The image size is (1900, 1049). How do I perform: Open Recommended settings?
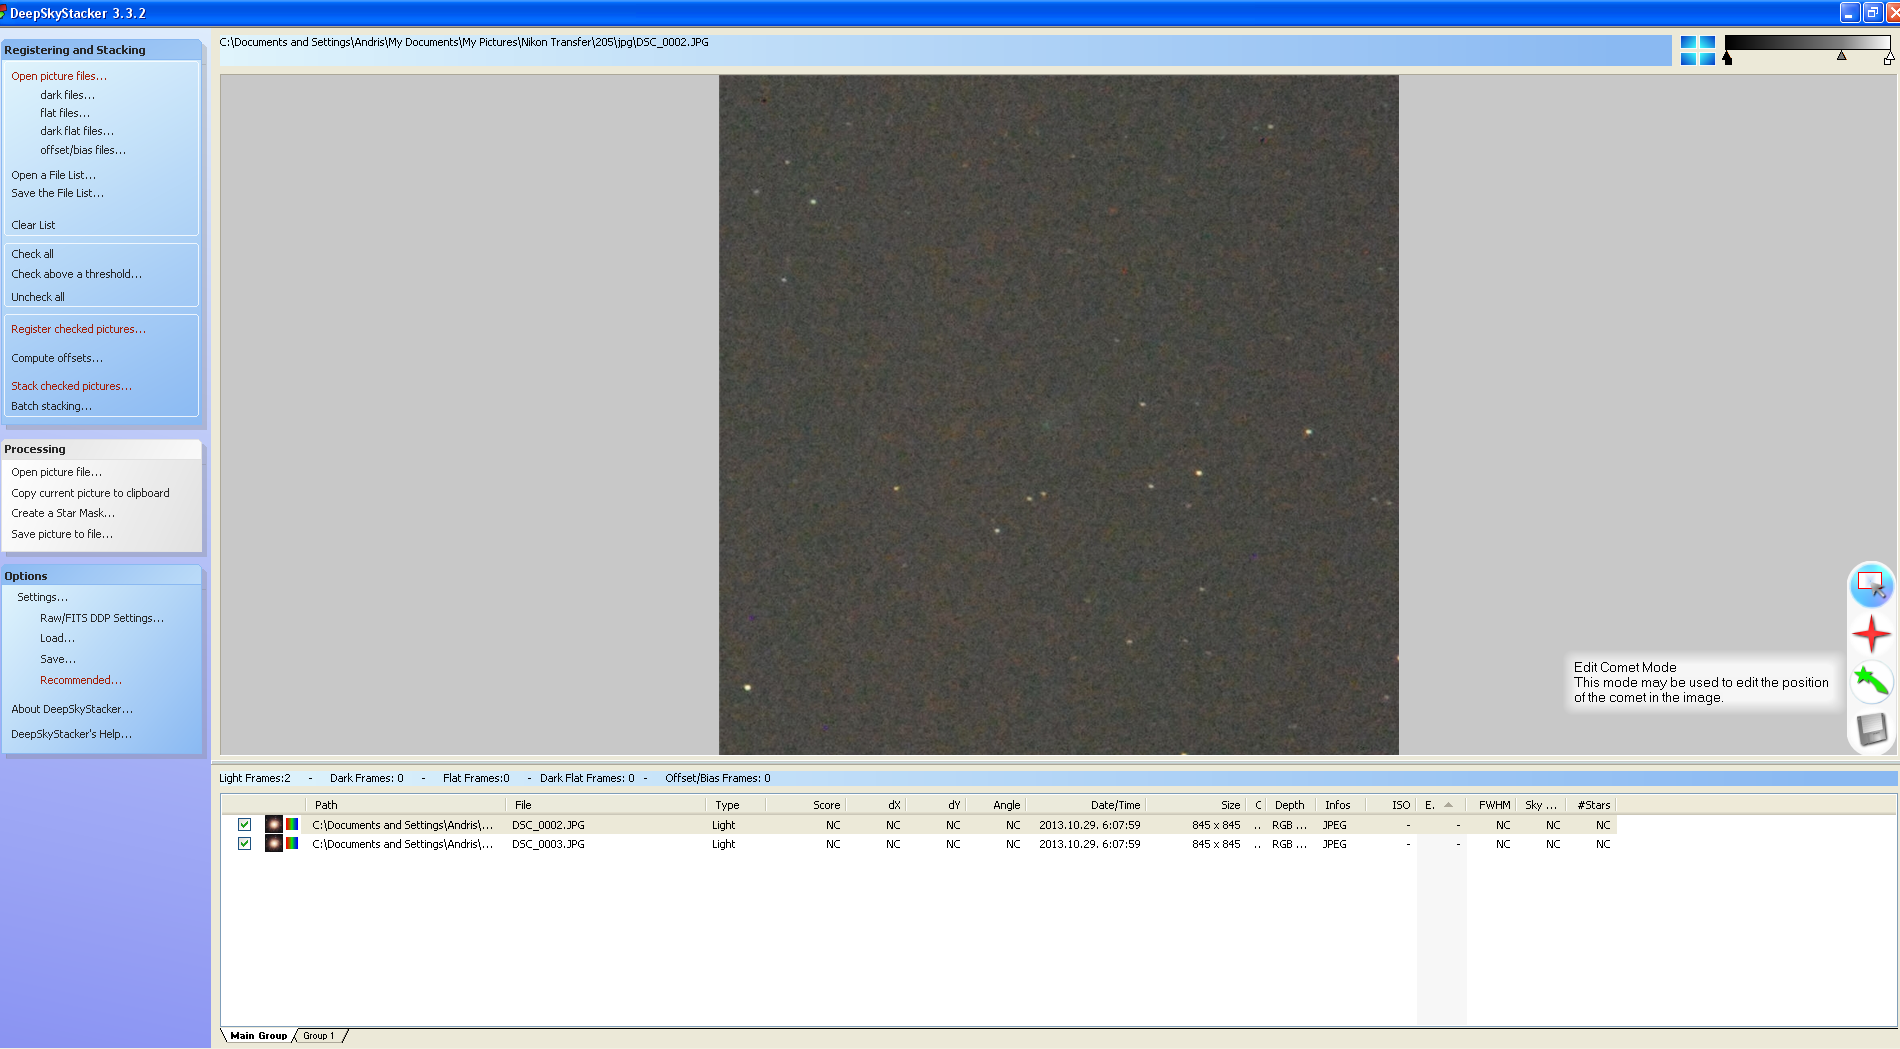pyautogui.click(x=81, y=680)
